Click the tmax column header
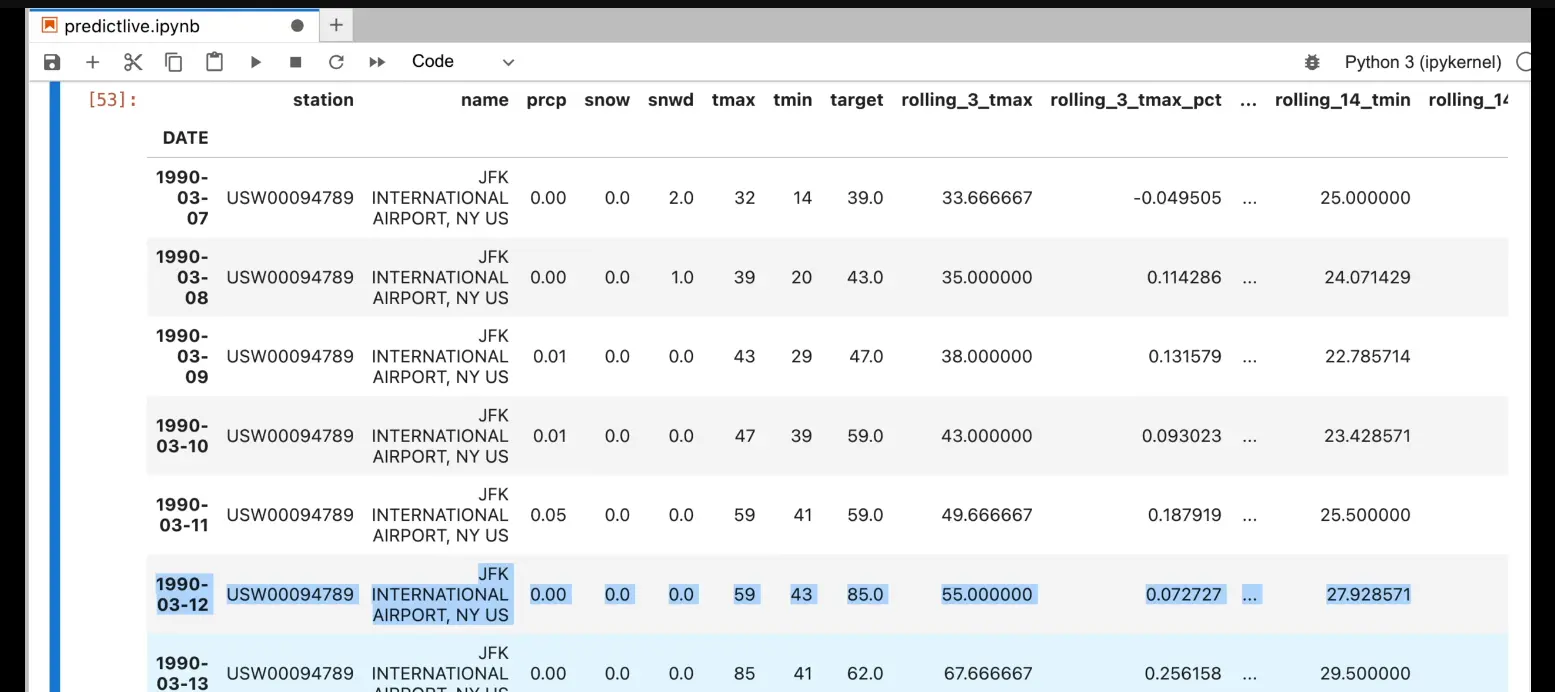 tap(733, 100)
